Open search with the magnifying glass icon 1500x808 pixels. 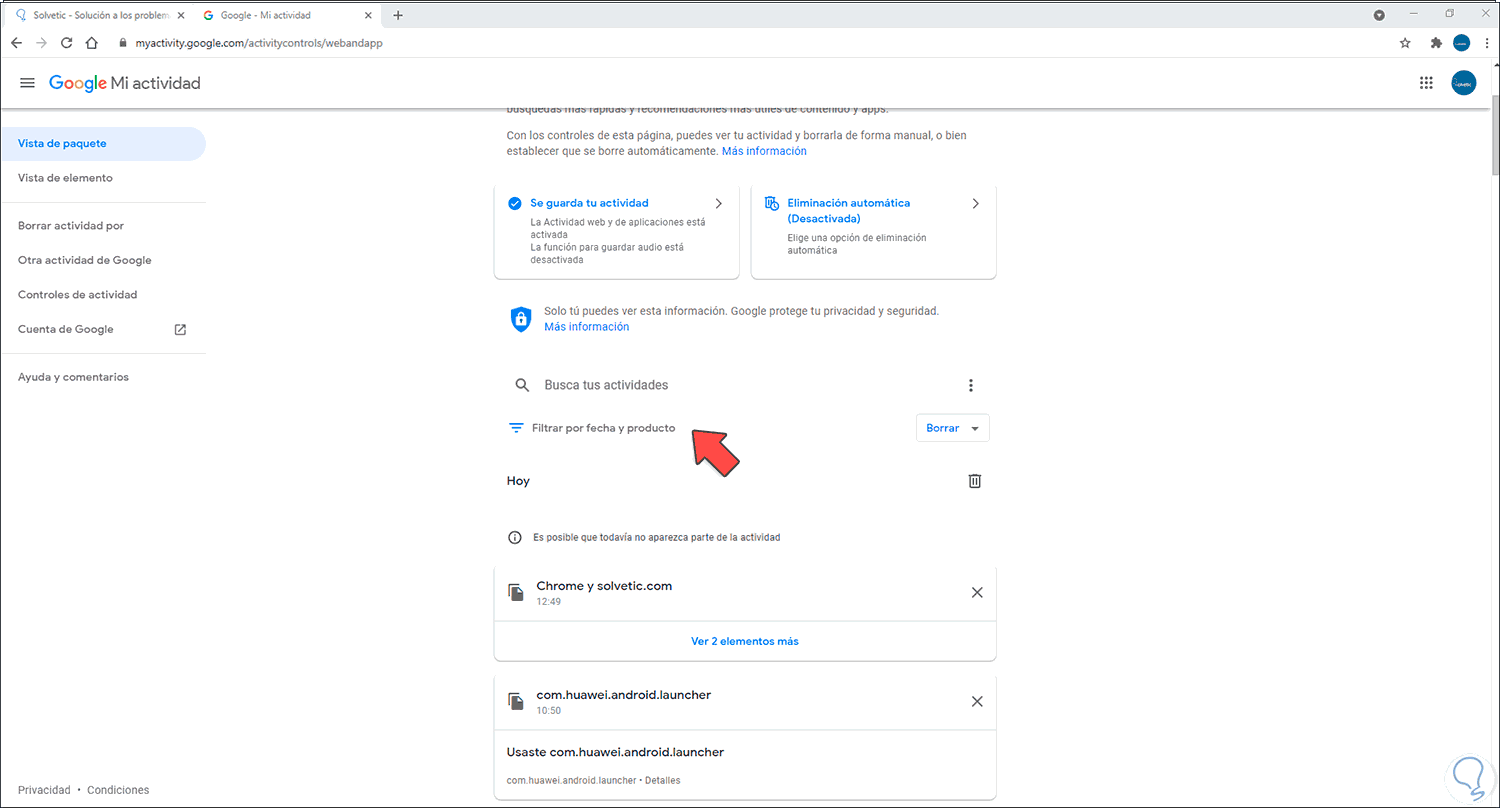521,384
